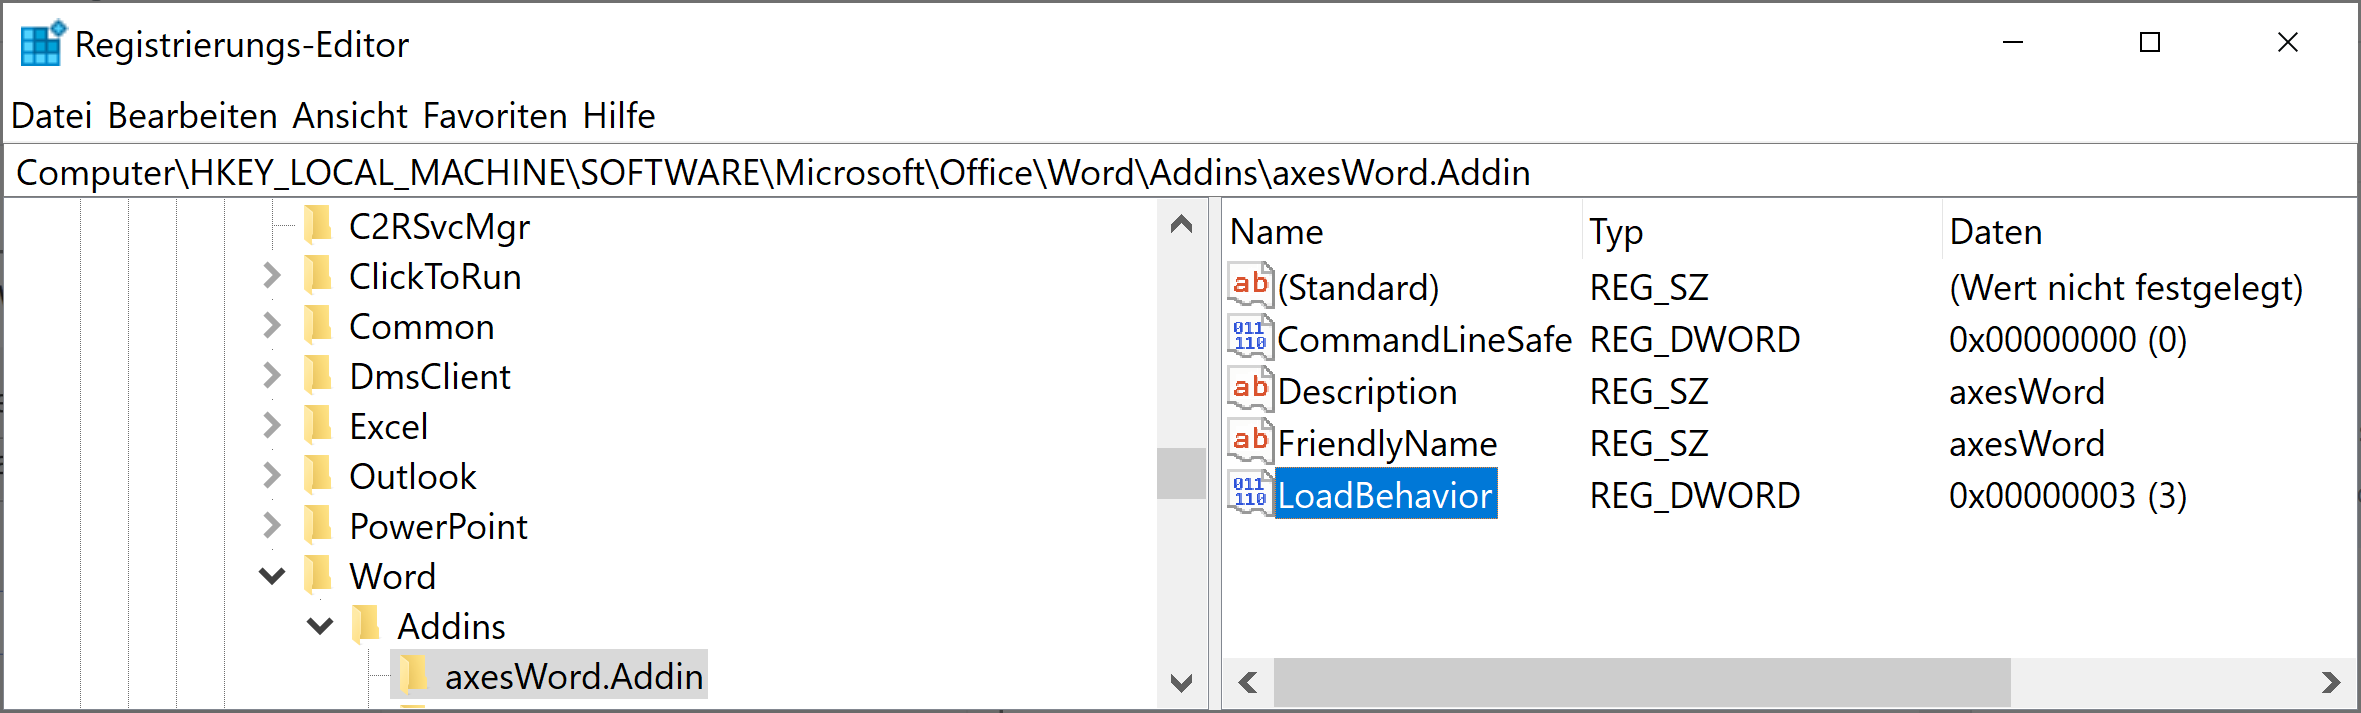This screenshot has height=713, width=2361.
Task: Click the FriendlyName string value icon
Action: (x=1250, y=442)
